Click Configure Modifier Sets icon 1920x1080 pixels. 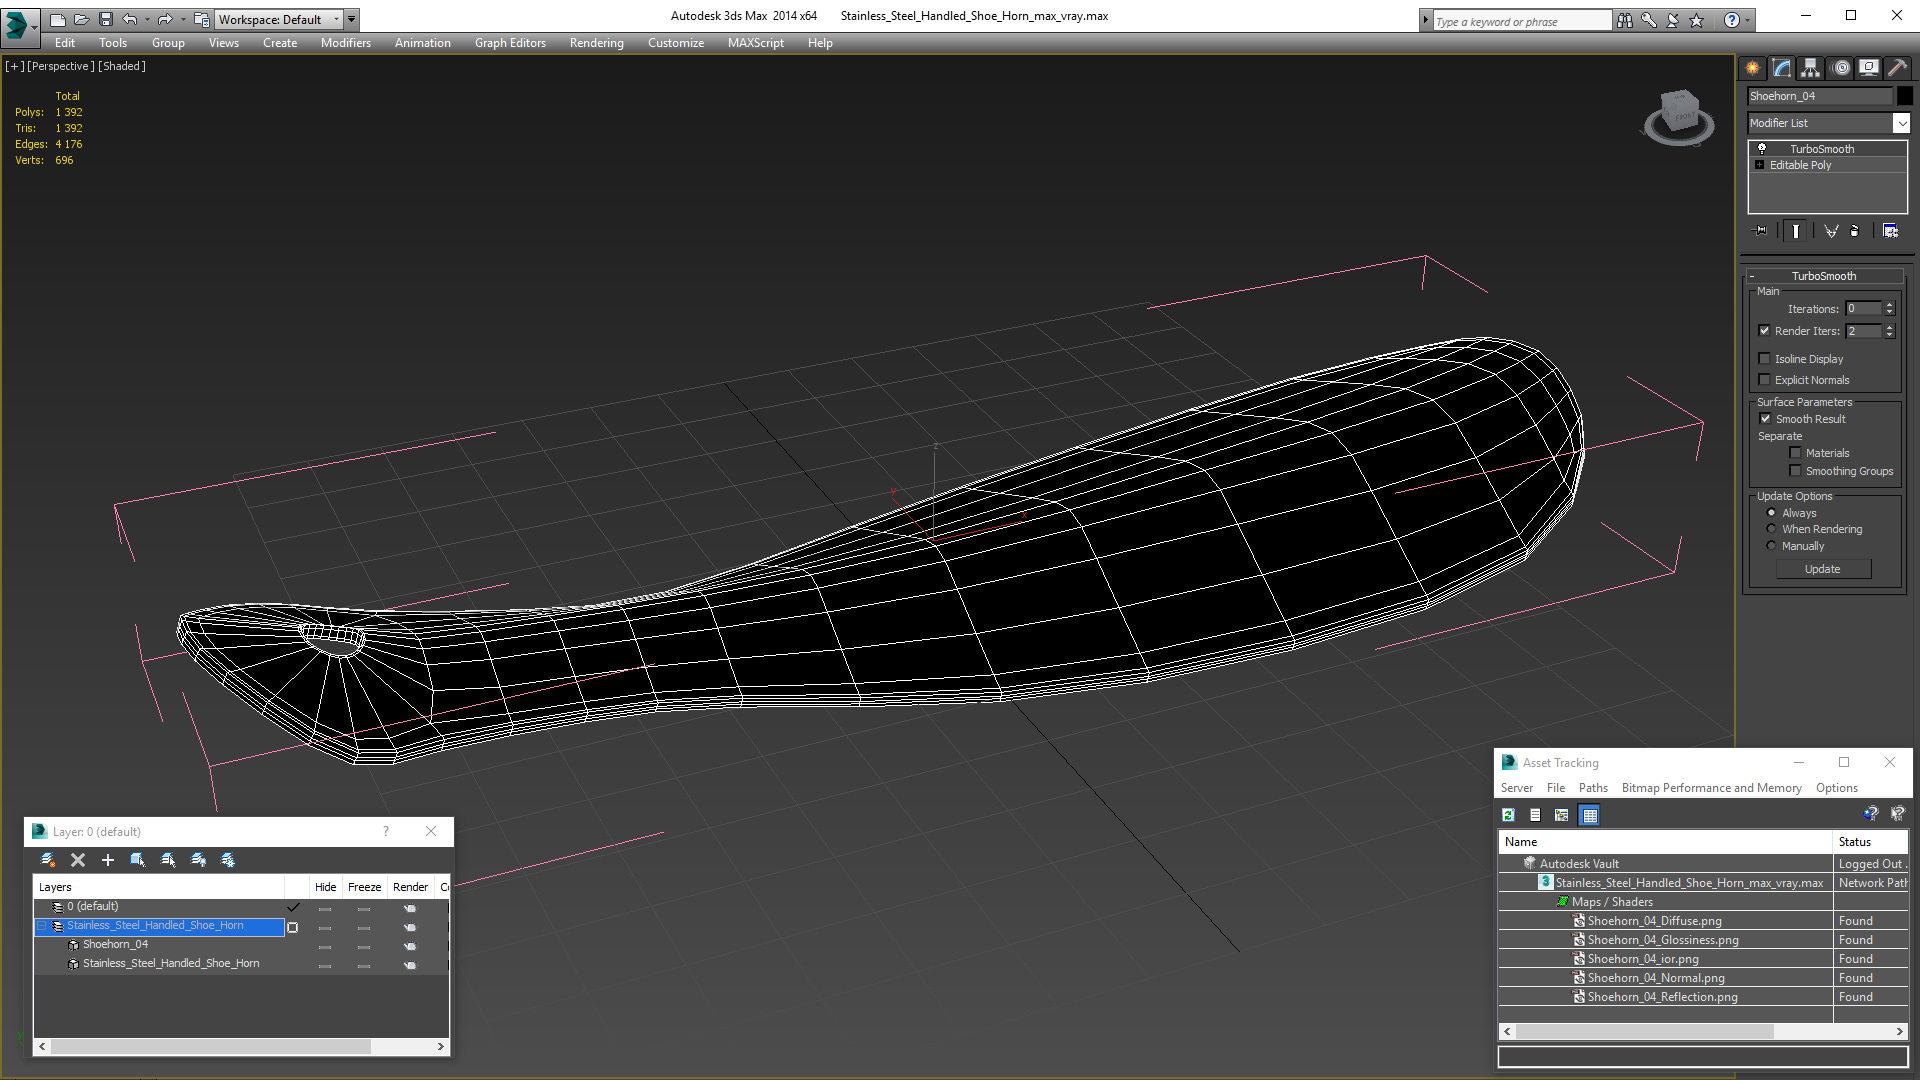click(x=1890, y=231)
